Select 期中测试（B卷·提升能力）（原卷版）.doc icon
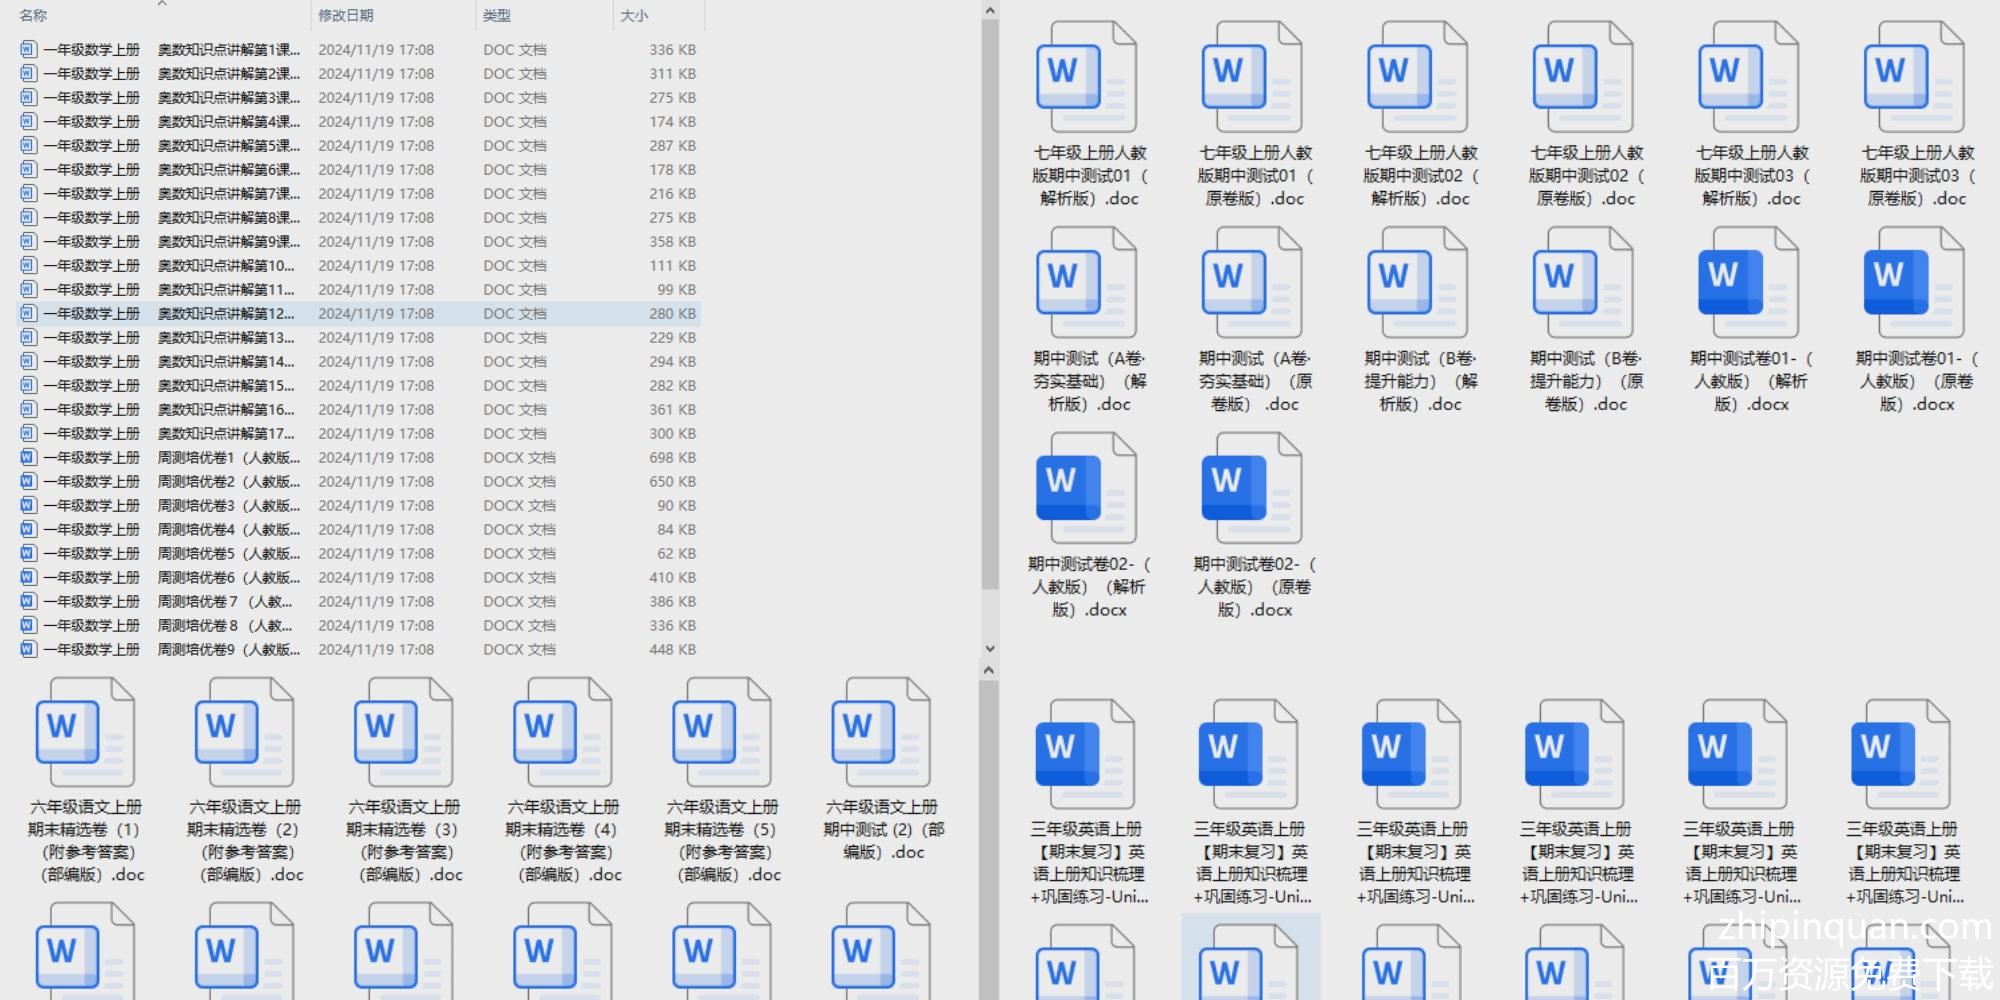Screen dimensions: 2000x1000 [1583, 284]
